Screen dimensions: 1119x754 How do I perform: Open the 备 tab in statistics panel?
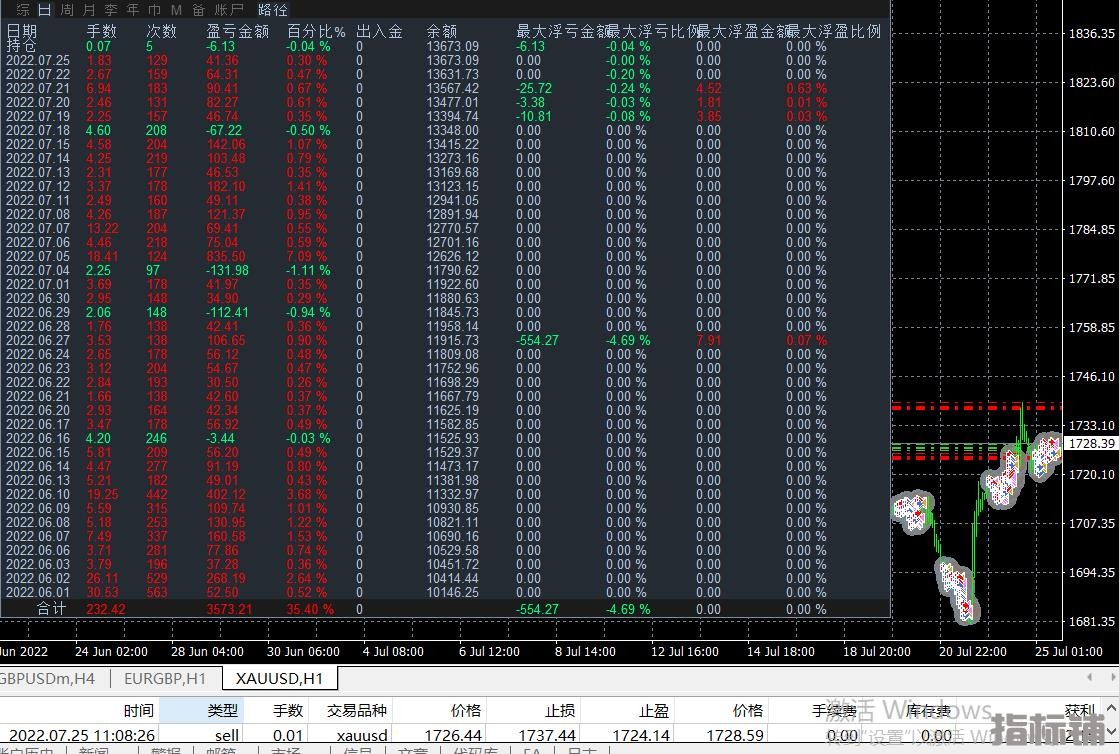pos(198,10)
